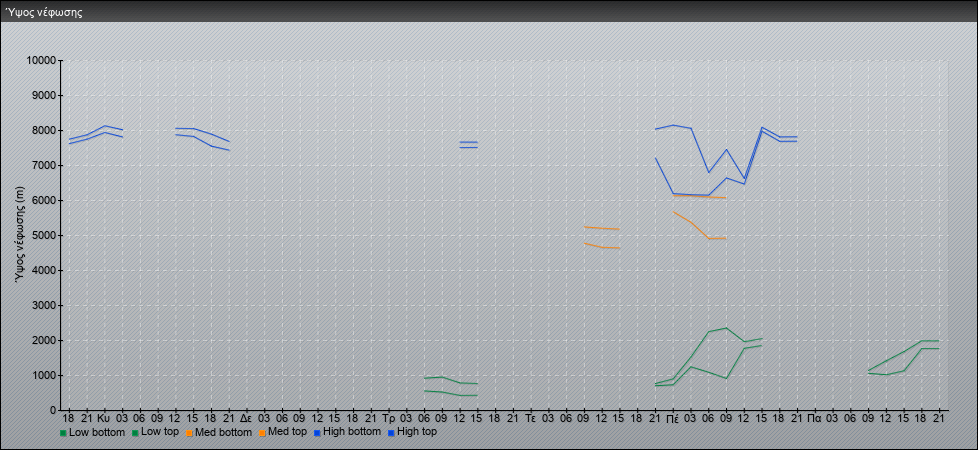This screenshot has height=450, width=978.
Task: Click the 'Κυ' day label on x-axis
Action: (104, 417)
